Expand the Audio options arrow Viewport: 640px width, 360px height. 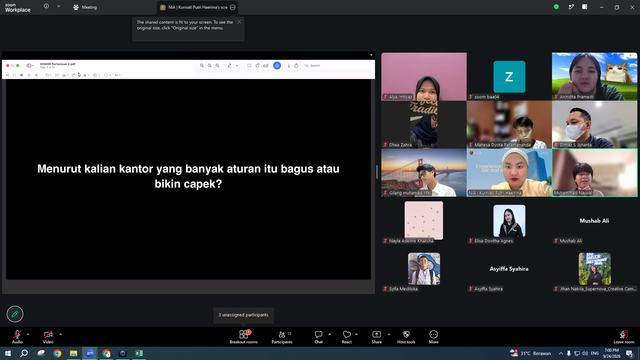click(x=28, y=334)
